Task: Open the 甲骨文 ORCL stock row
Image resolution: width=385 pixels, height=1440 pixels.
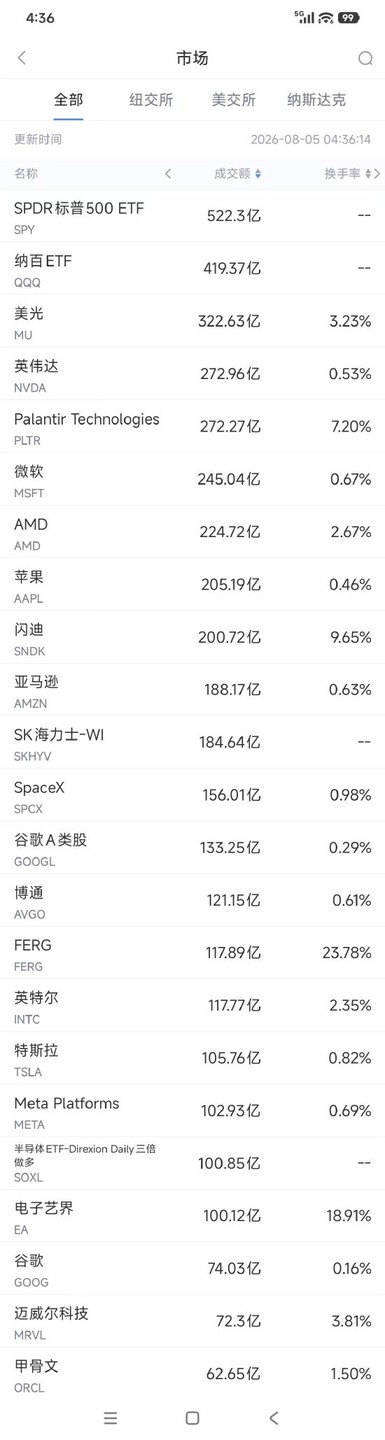Action: pos(192,1374)
